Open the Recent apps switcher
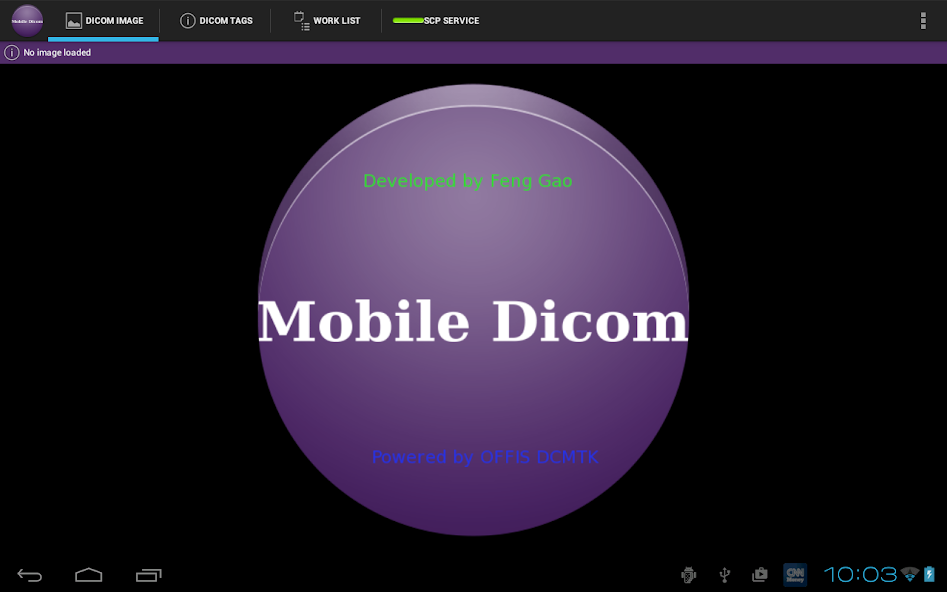 pyautogui.click(x=149, y=575)
